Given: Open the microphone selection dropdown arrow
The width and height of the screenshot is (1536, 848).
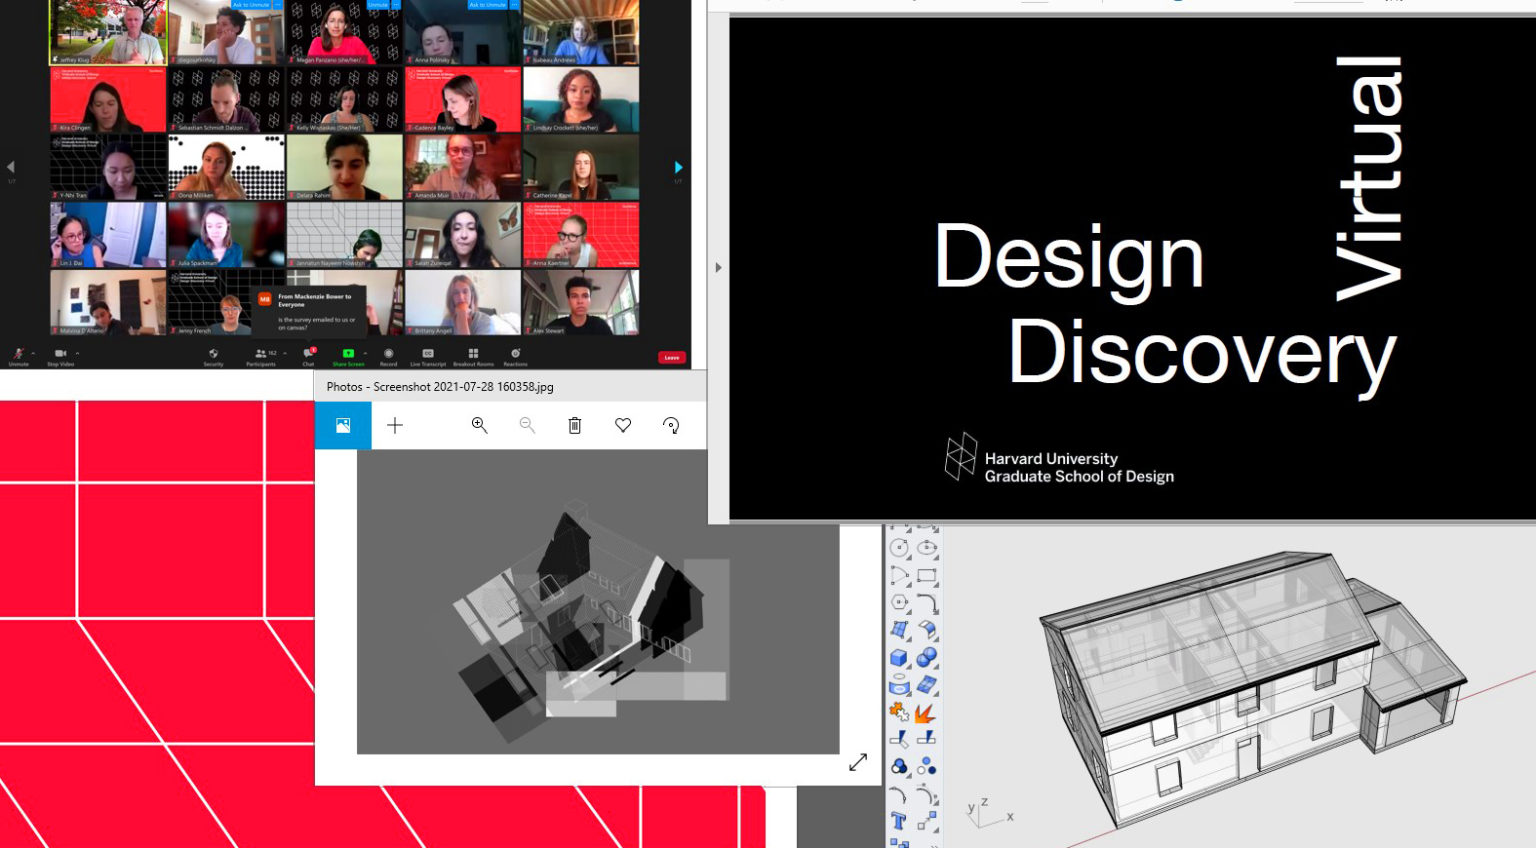Looking at the screenshot, I should (32, 352).
